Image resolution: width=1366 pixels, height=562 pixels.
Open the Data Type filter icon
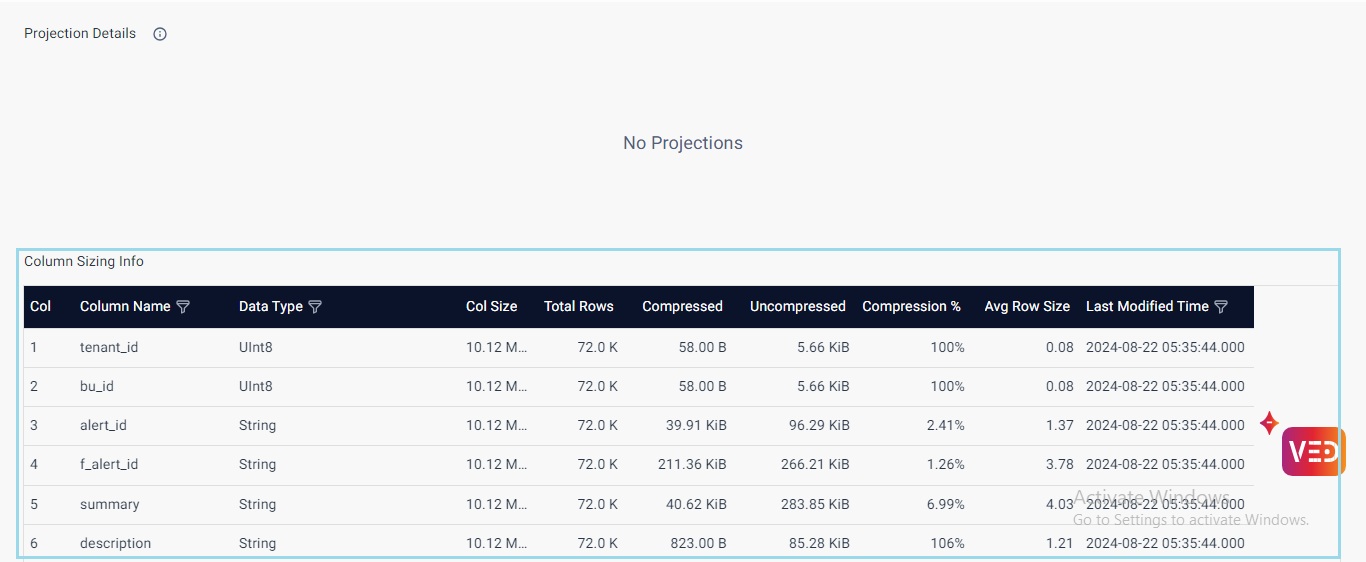tap(315, 307)
